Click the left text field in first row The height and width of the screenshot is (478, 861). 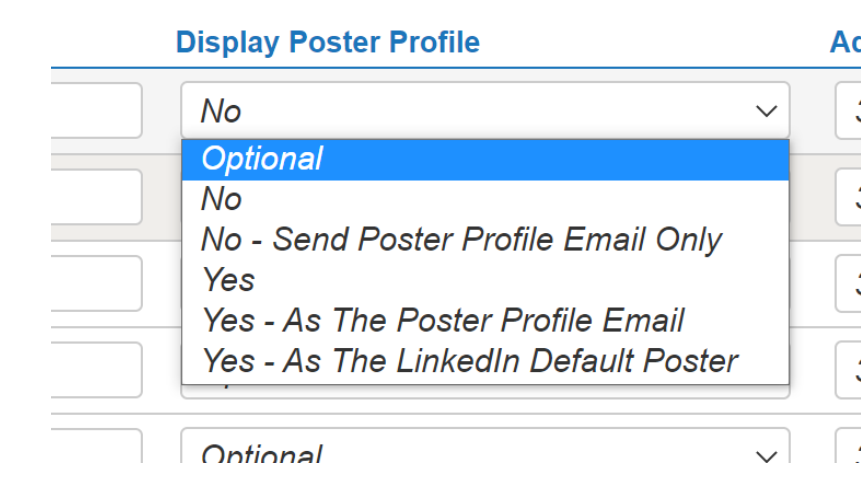tap(96, 111)
